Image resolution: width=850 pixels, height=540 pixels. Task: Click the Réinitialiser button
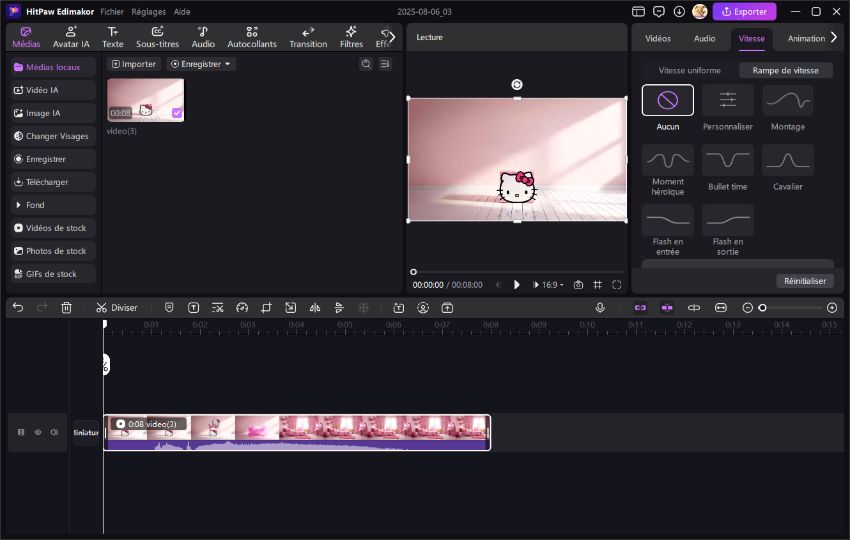(804, 281)
